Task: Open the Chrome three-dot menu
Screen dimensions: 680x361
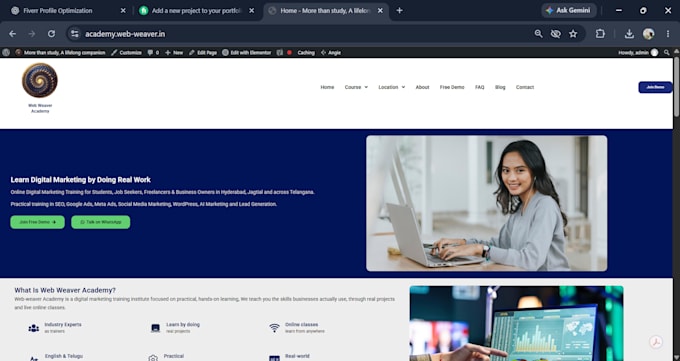Action: point(668,34)
